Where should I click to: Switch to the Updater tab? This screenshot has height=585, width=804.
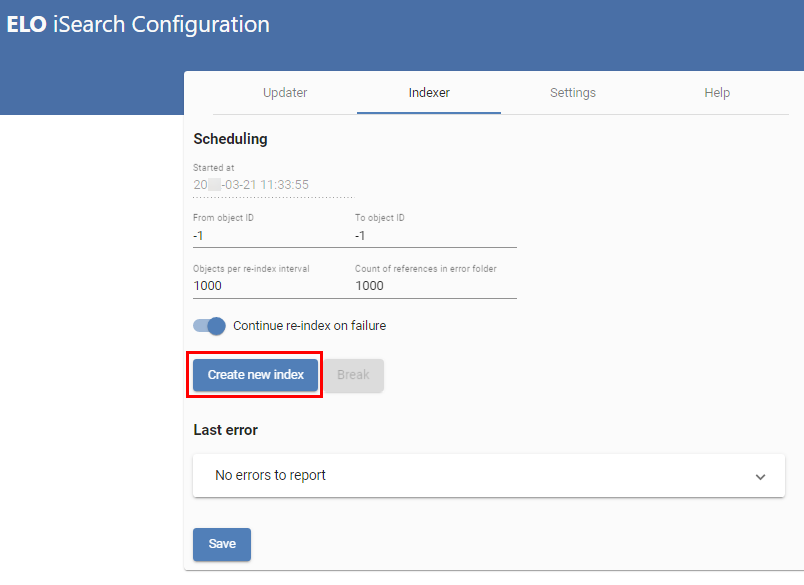tap(285, 93)
